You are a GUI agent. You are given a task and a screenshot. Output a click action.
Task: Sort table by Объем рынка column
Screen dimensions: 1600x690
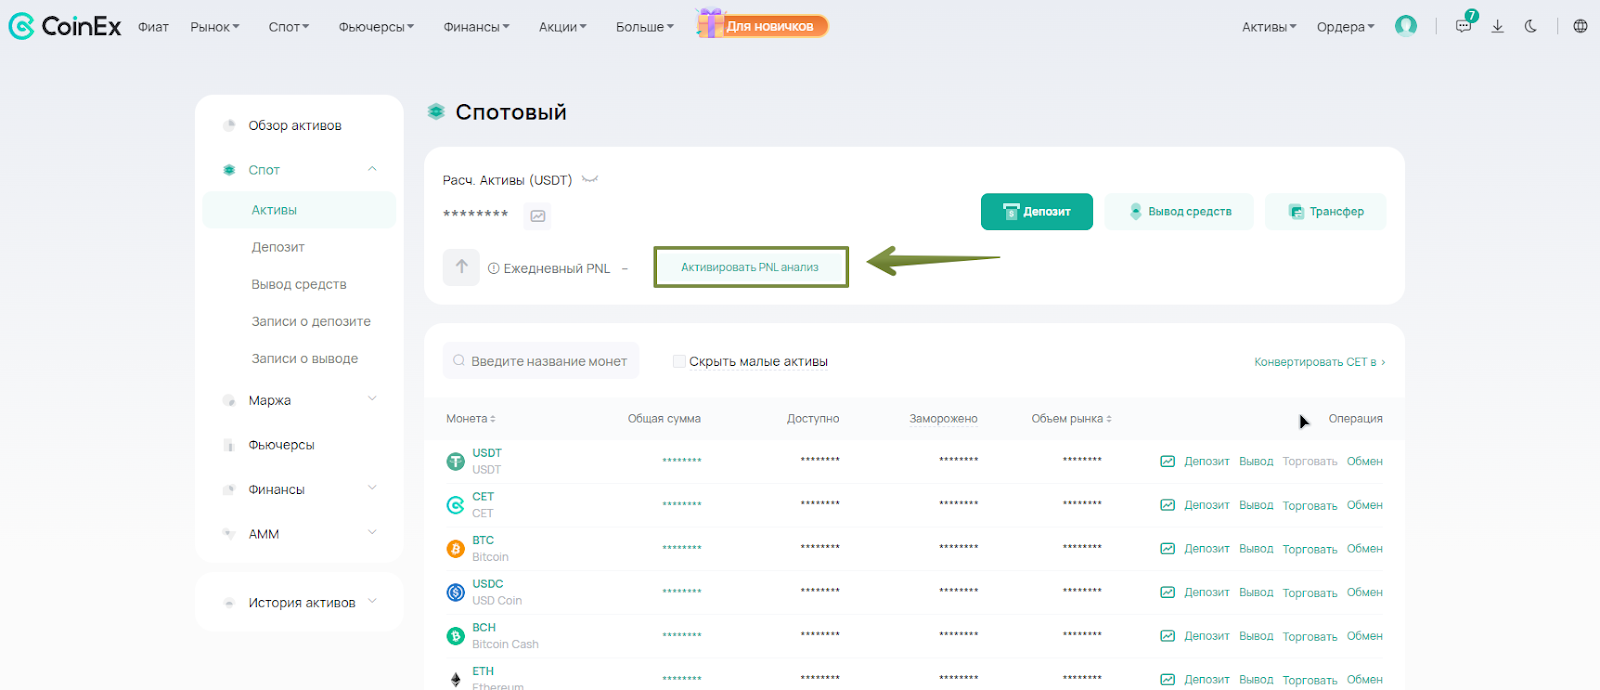pyautogui.click(x=1072, y=419)
